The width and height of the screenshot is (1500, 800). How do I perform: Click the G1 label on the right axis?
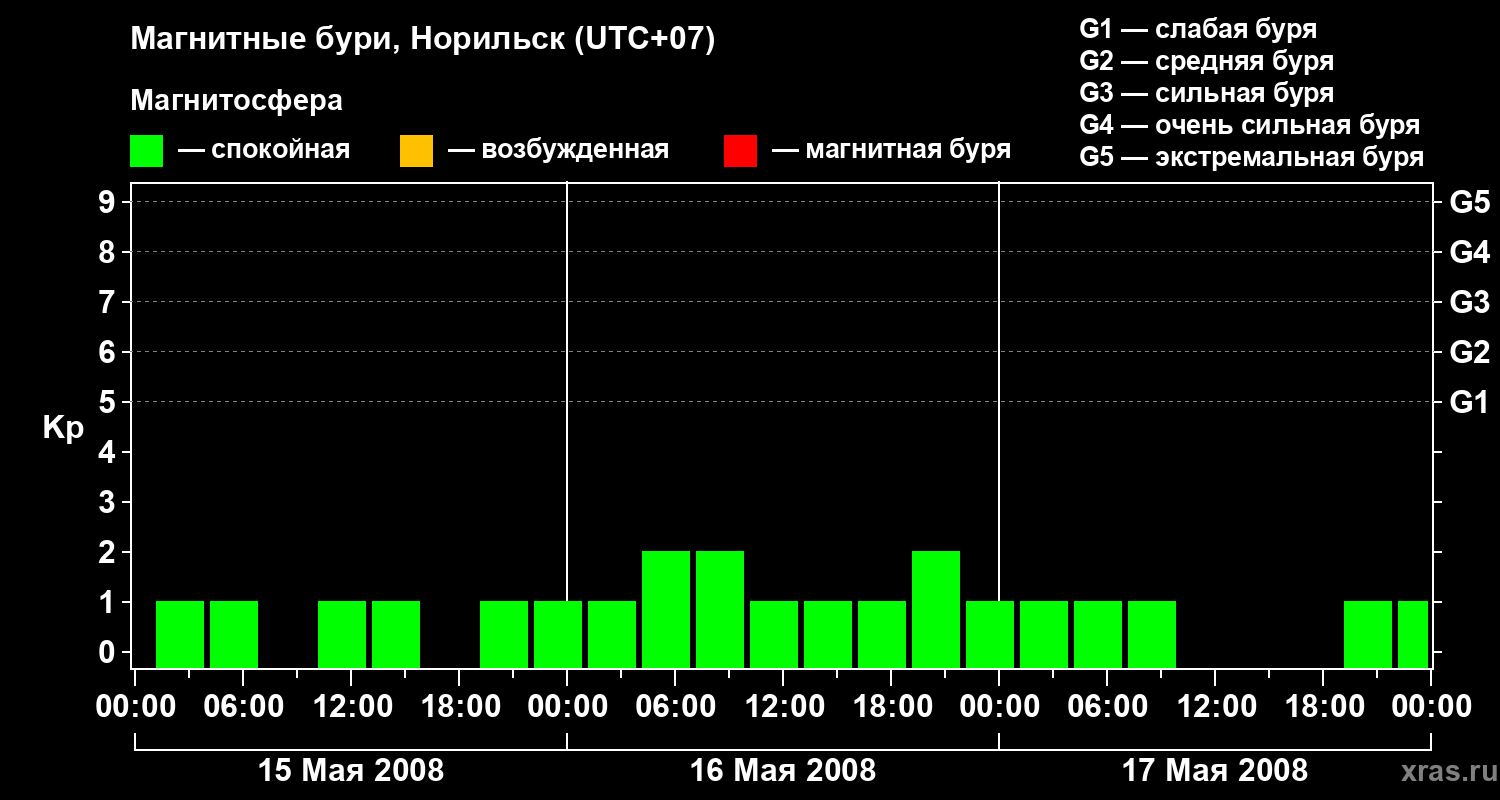coord(1469,402)
